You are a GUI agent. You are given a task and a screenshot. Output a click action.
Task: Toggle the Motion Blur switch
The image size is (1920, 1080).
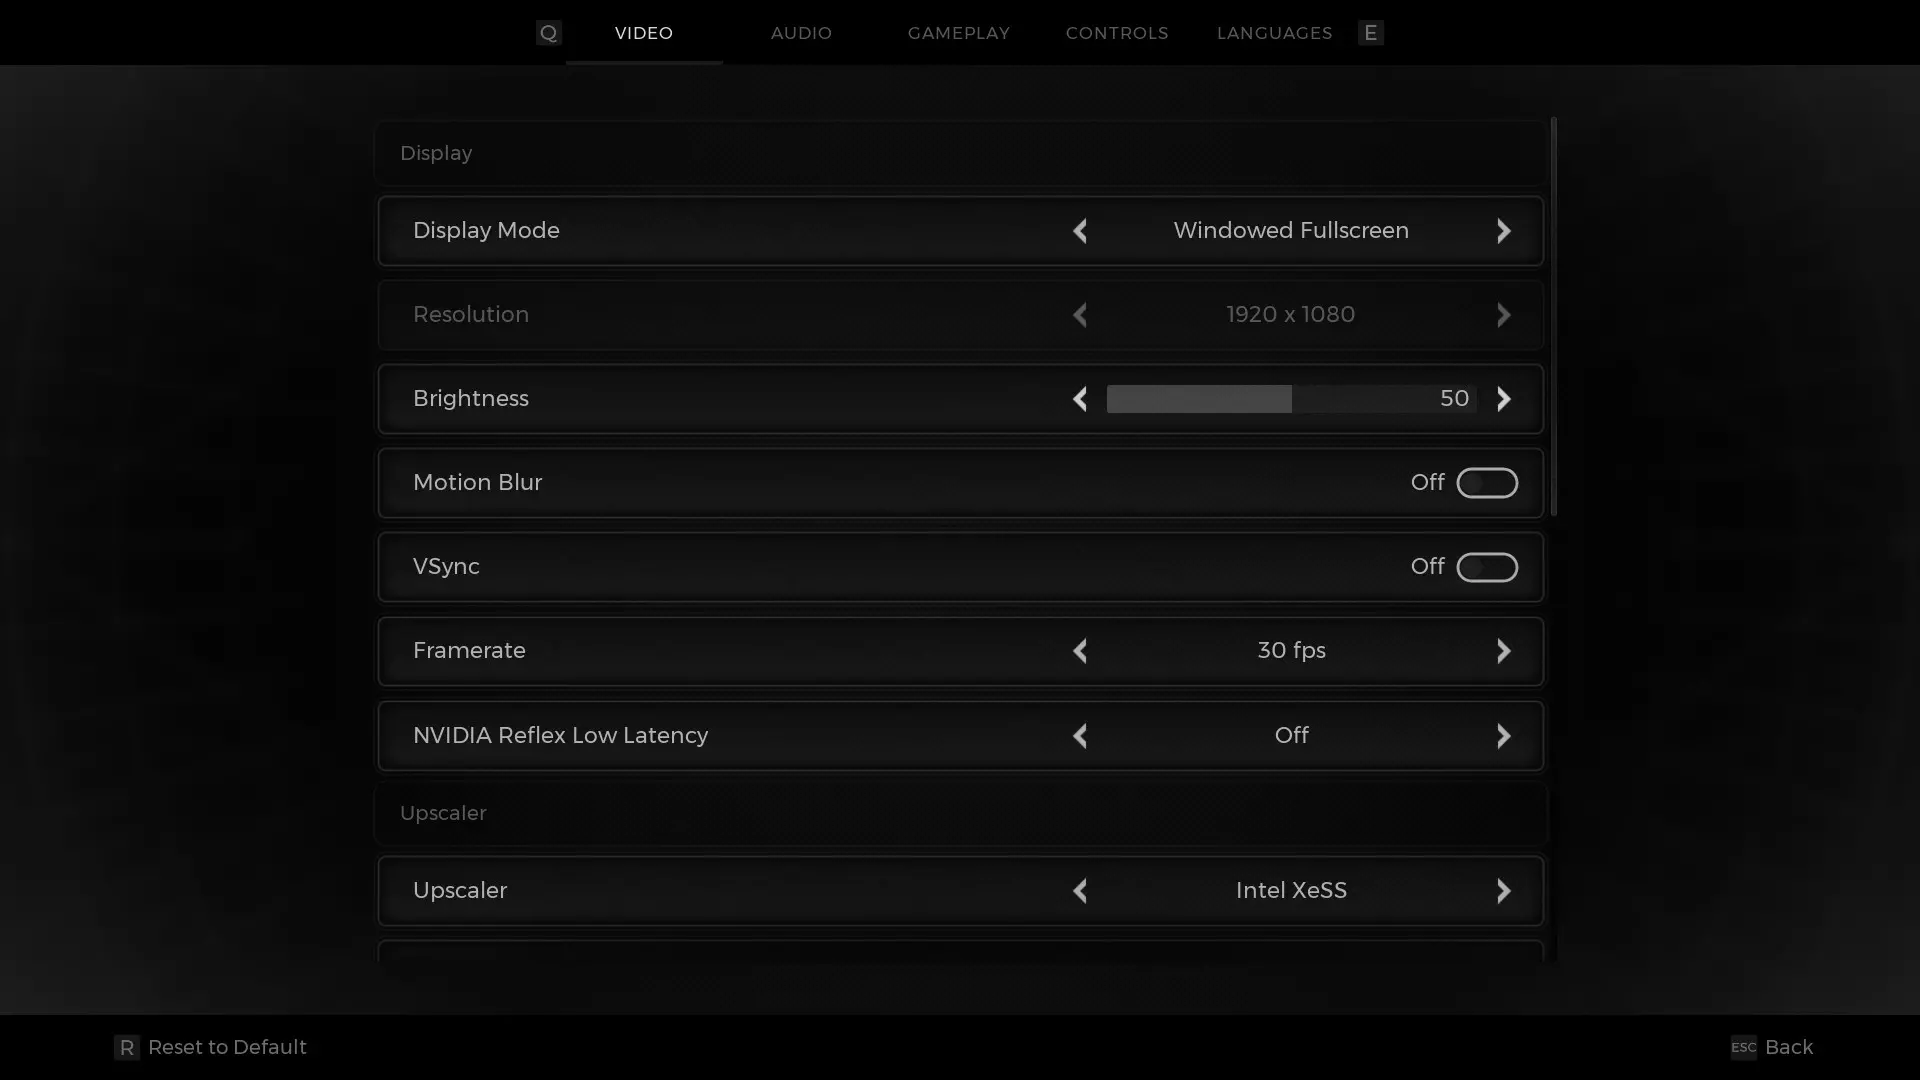[1486, 483]
